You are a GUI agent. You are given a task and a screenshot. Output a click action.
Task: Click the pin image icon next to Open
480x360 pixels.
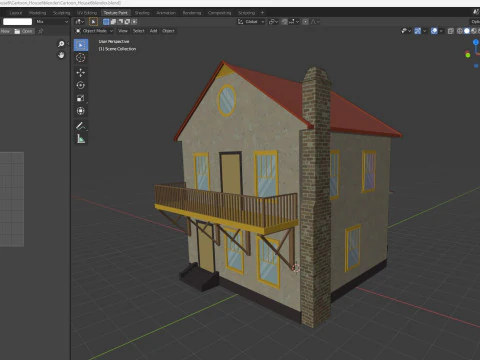point(41,31)
